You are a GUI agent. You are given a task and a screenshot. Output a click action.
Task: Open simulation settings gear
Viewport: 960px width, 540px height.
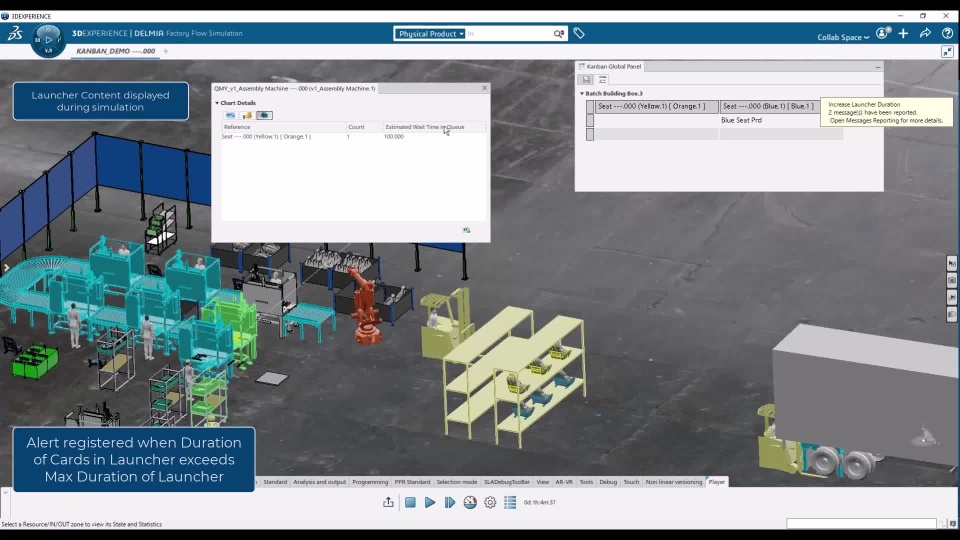click(490, 502)
